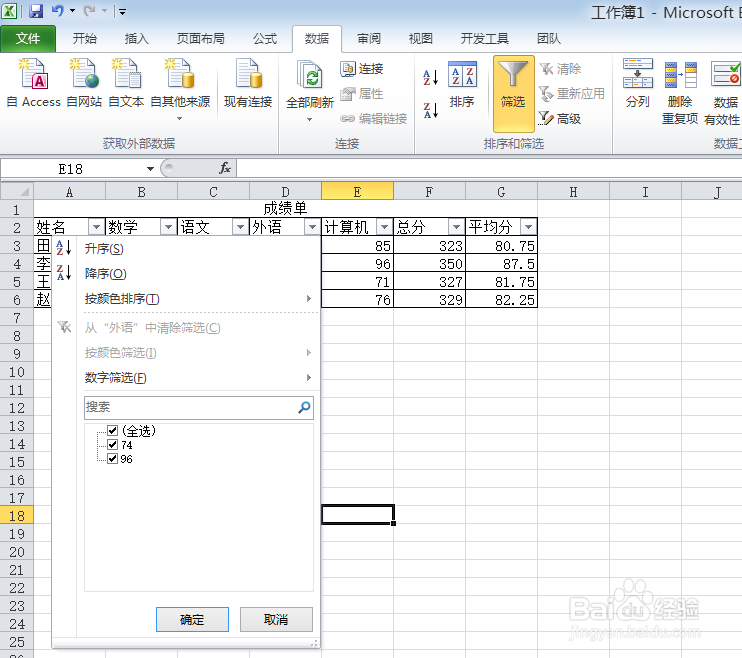Expand 全部刷新 dropdown arrow
742x658 pixels.
(x=309, y=120)
